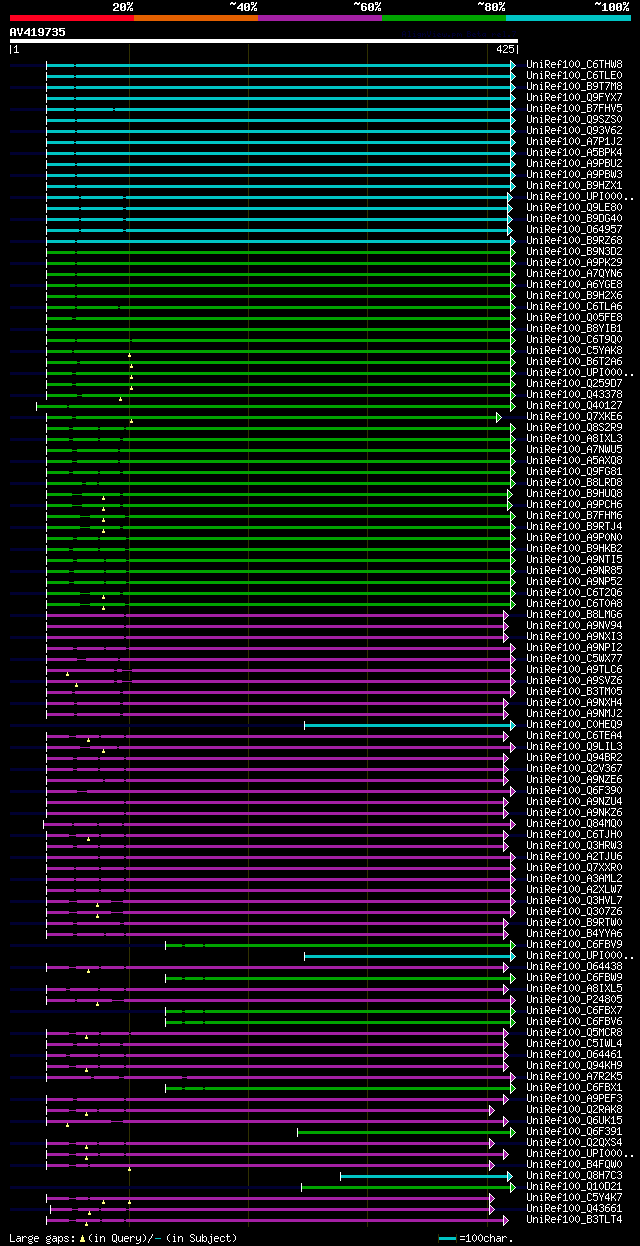Click the short cyan alignment bar for Q8H7C3
640x1246 pixels.
424,1175
